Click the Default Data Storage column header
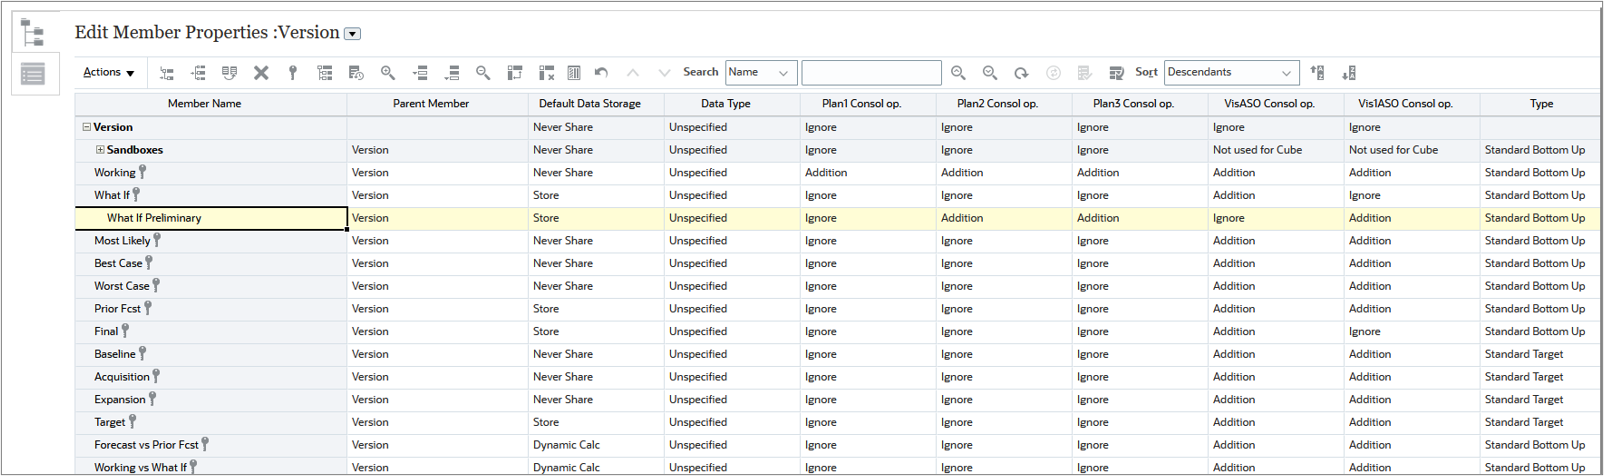This screenshot has width=1604, height=476. pos(589,103)
